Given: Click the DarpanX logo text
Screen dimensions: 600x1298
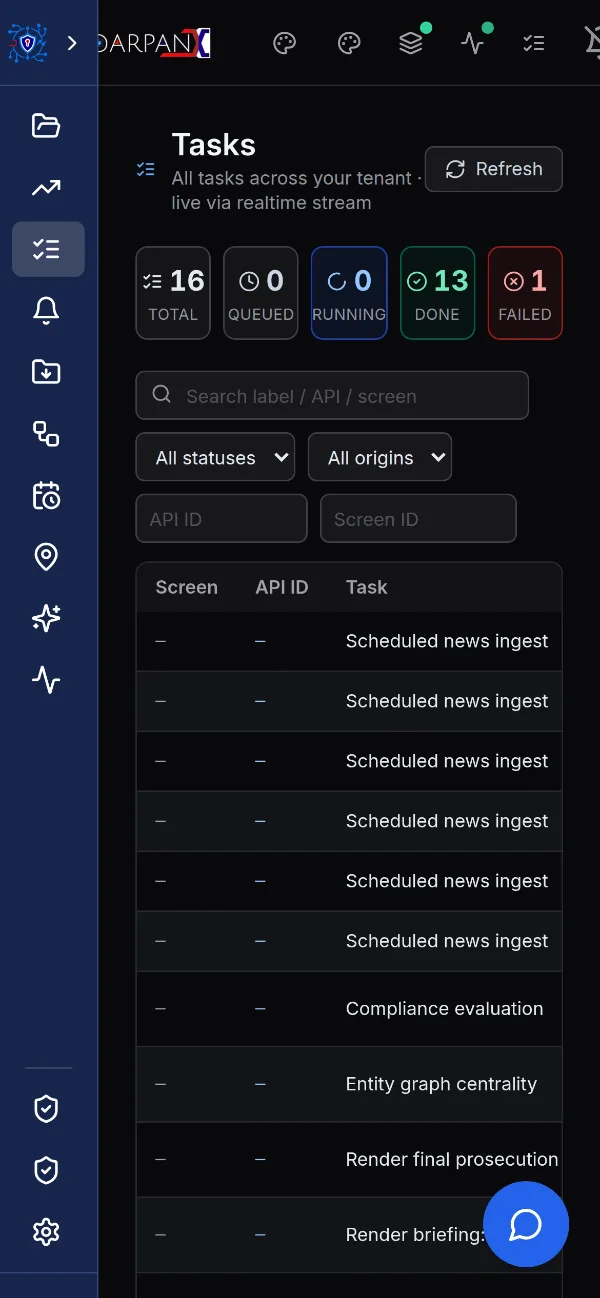Looking at the screenshot, I should 154,43.
